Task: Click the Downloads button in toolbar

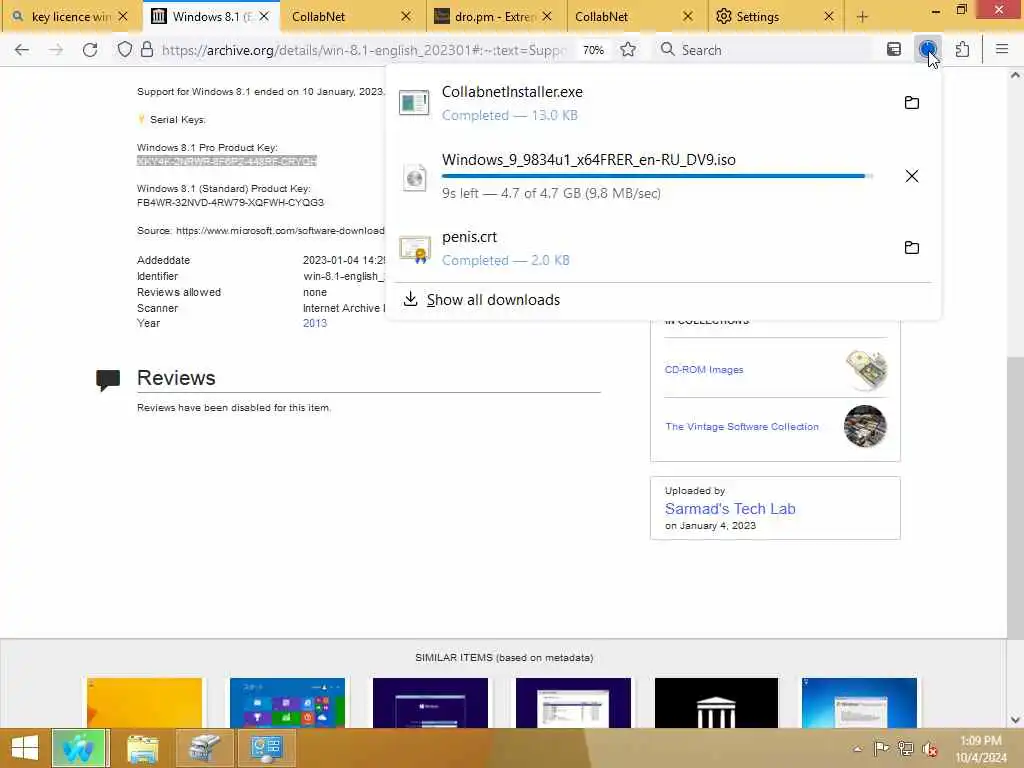Action: (927, 50)
